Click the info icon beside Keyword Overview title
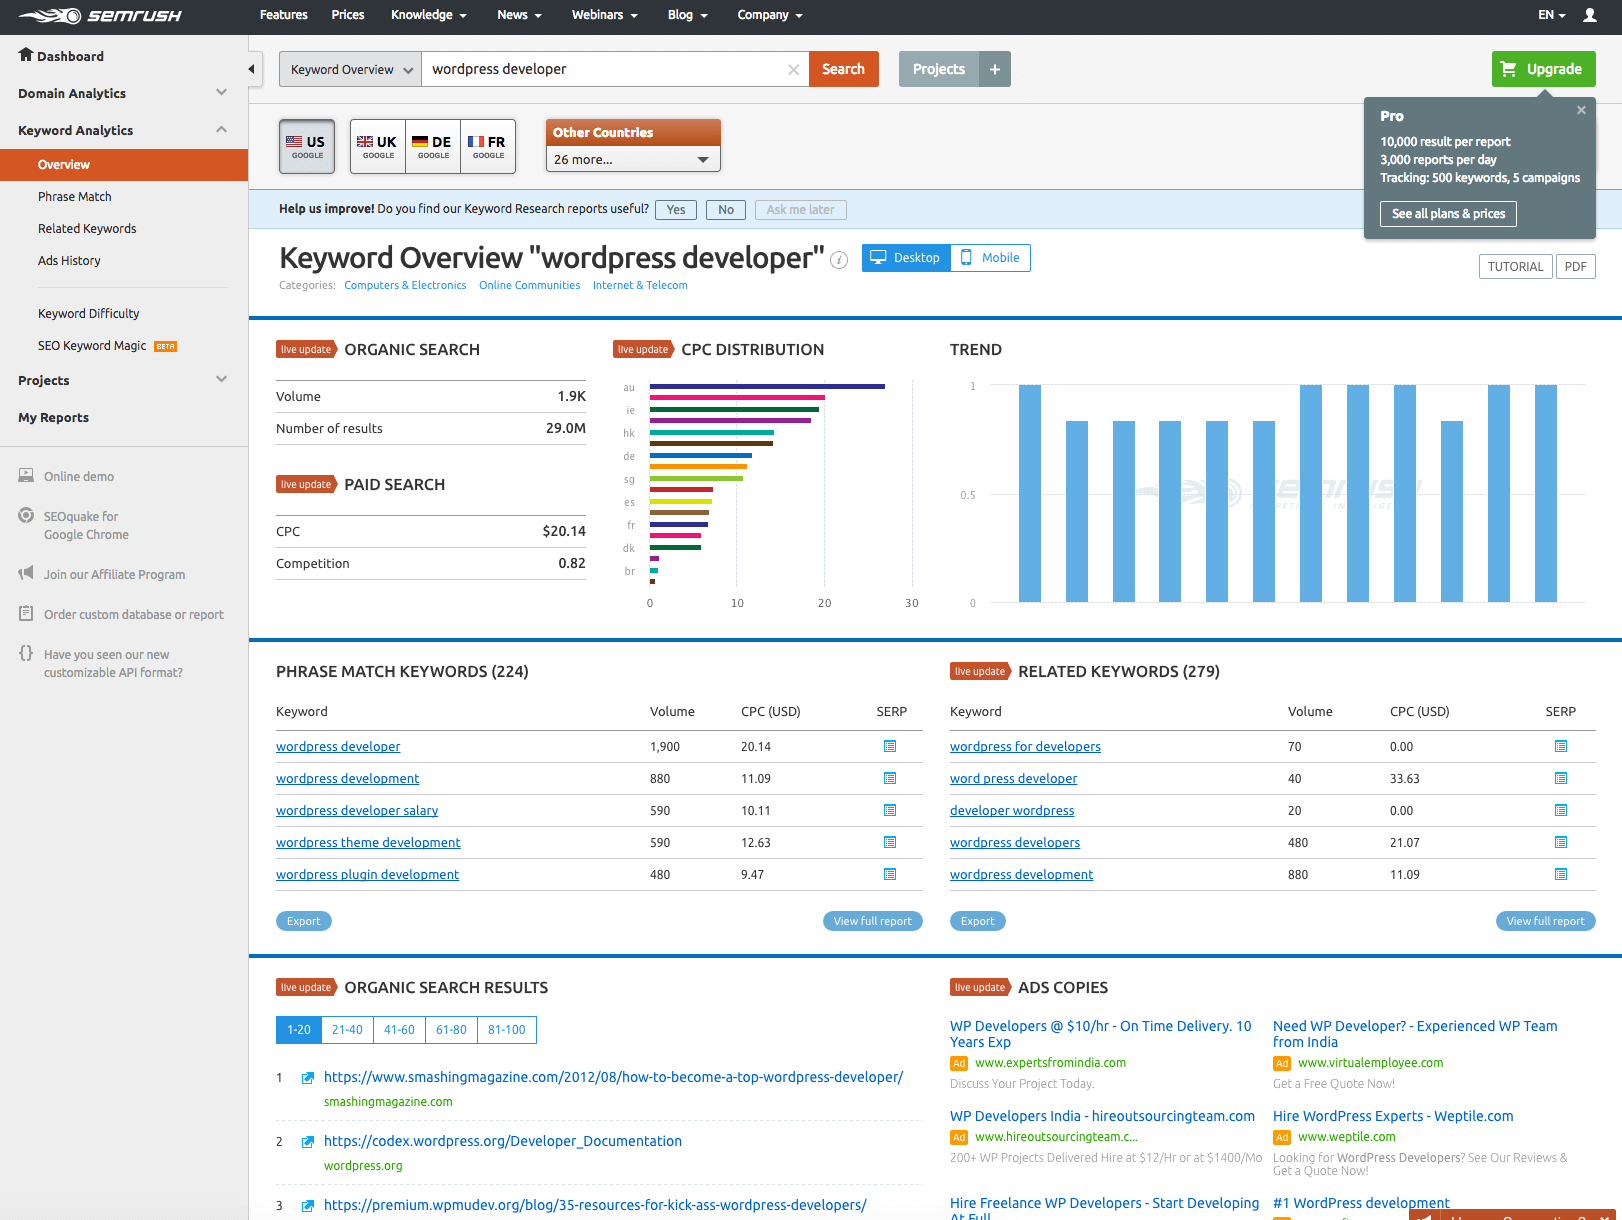 [x=840, y=260]
